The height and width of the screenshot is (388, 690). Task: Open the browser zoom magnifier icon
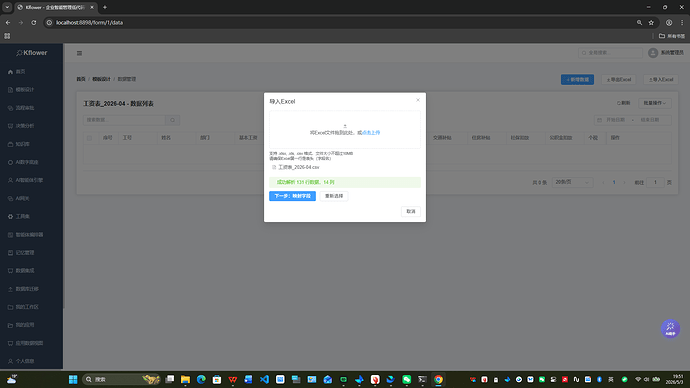(x=639, y=22)
